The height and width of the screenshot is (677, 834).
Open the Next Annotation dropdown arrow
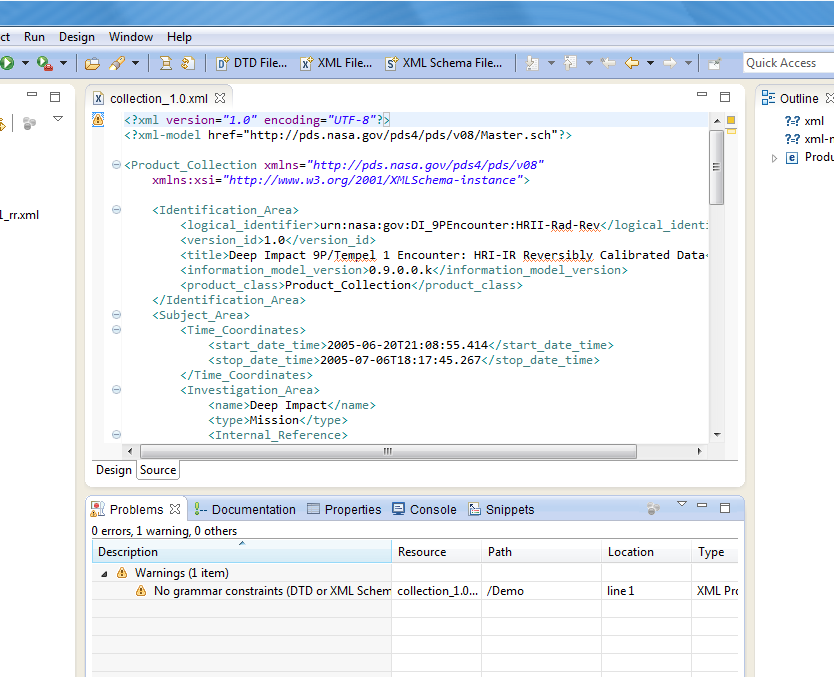click(x=551, y=63)
